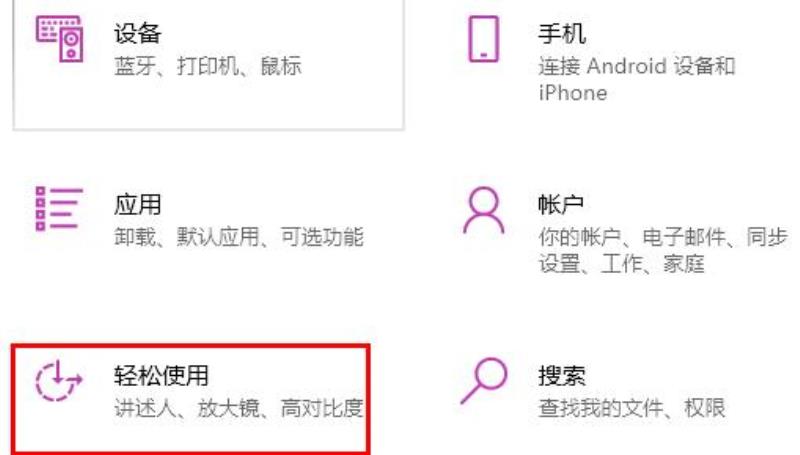The image size is (800, 455).
Task: Select the 应用 heading
Action: 137,205
